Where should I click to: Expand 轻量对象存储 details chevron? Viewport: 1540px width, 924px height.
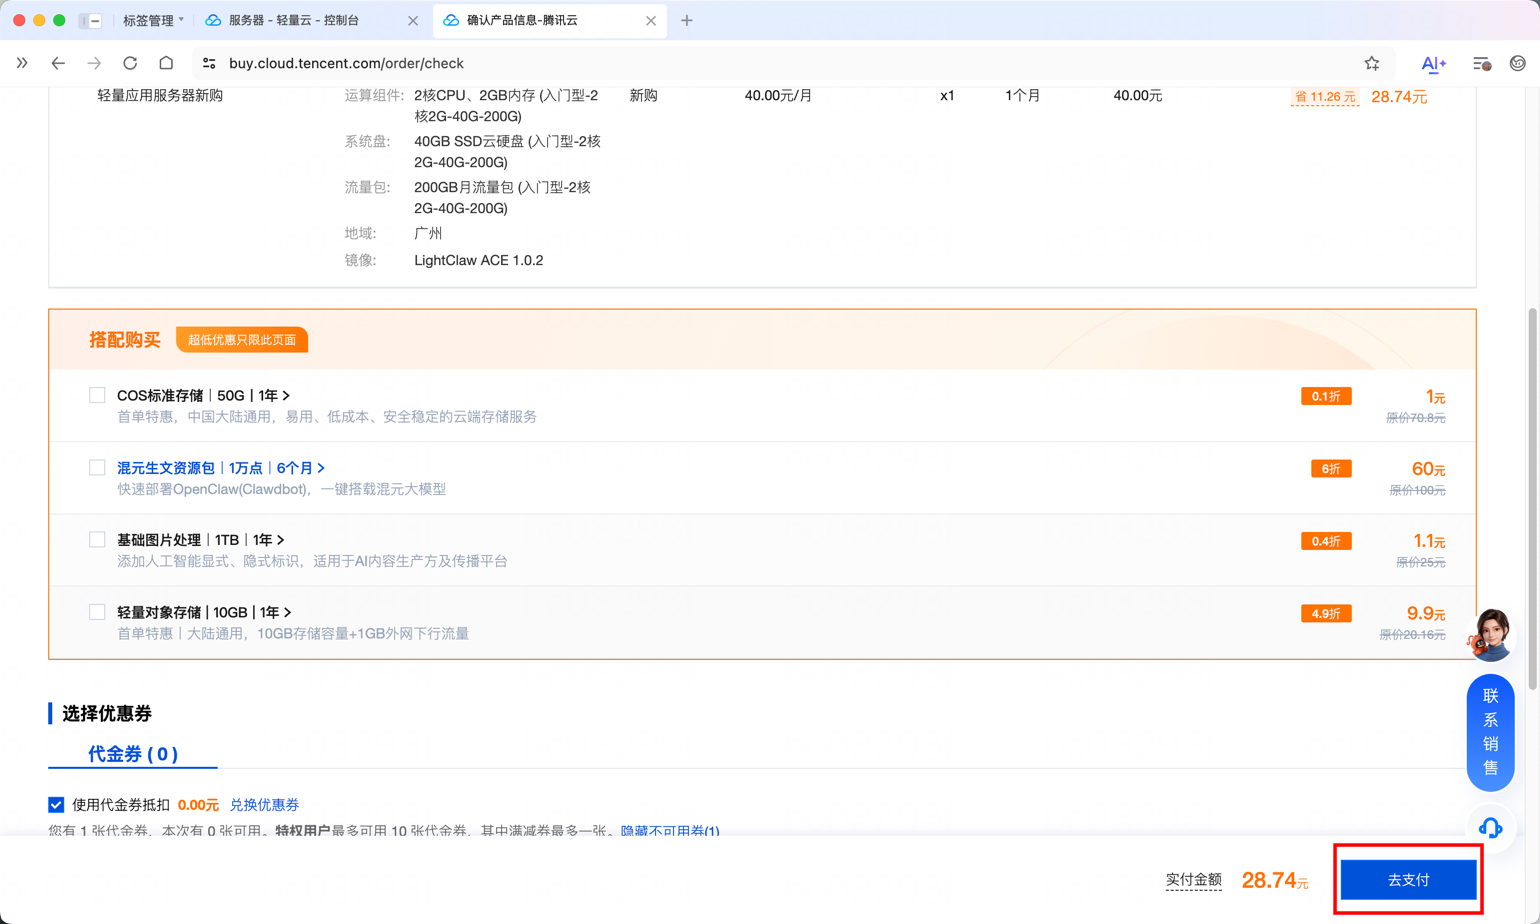pos(289,612)
